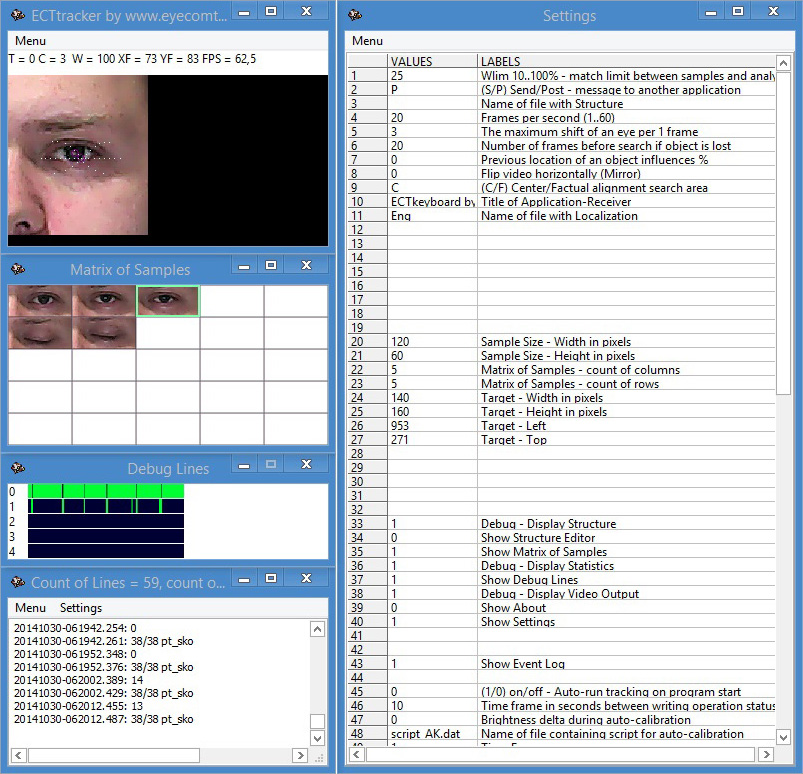
Task: Click the down arrow on the event log scrollbar
Action: 318,736
